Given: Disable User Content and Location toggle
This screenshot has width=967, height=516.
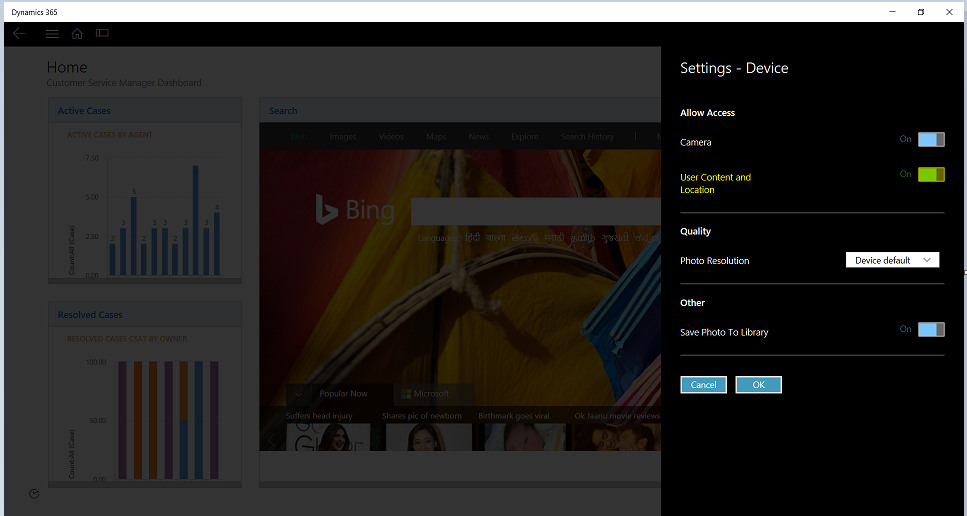Looking at the screenshot, I should (930, 175).
